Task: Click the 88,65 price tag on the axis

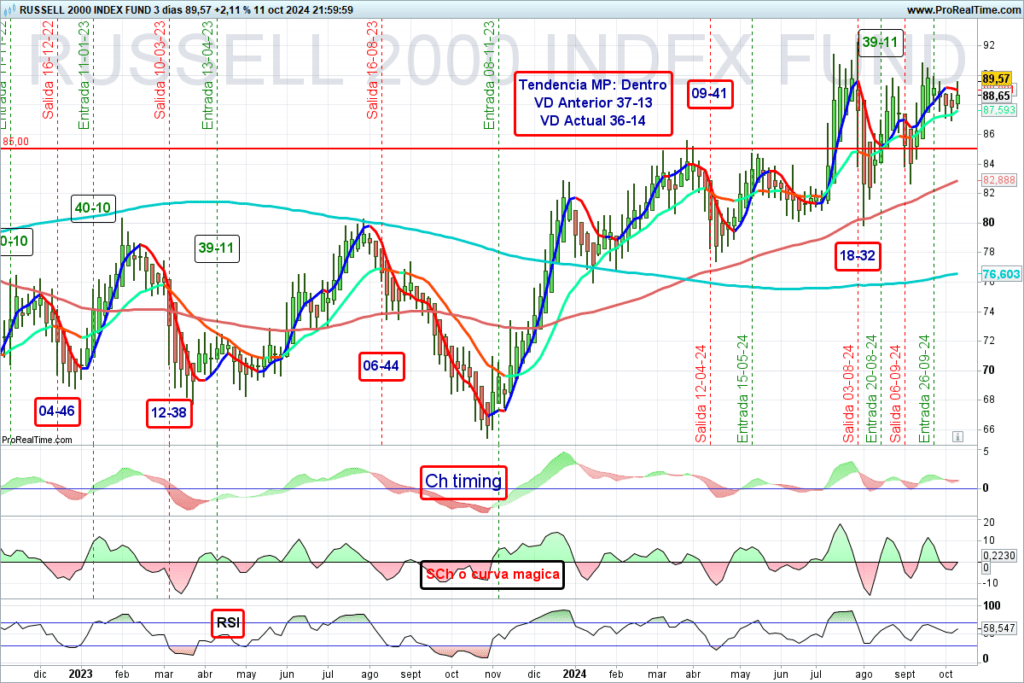Action: point(997,95)
